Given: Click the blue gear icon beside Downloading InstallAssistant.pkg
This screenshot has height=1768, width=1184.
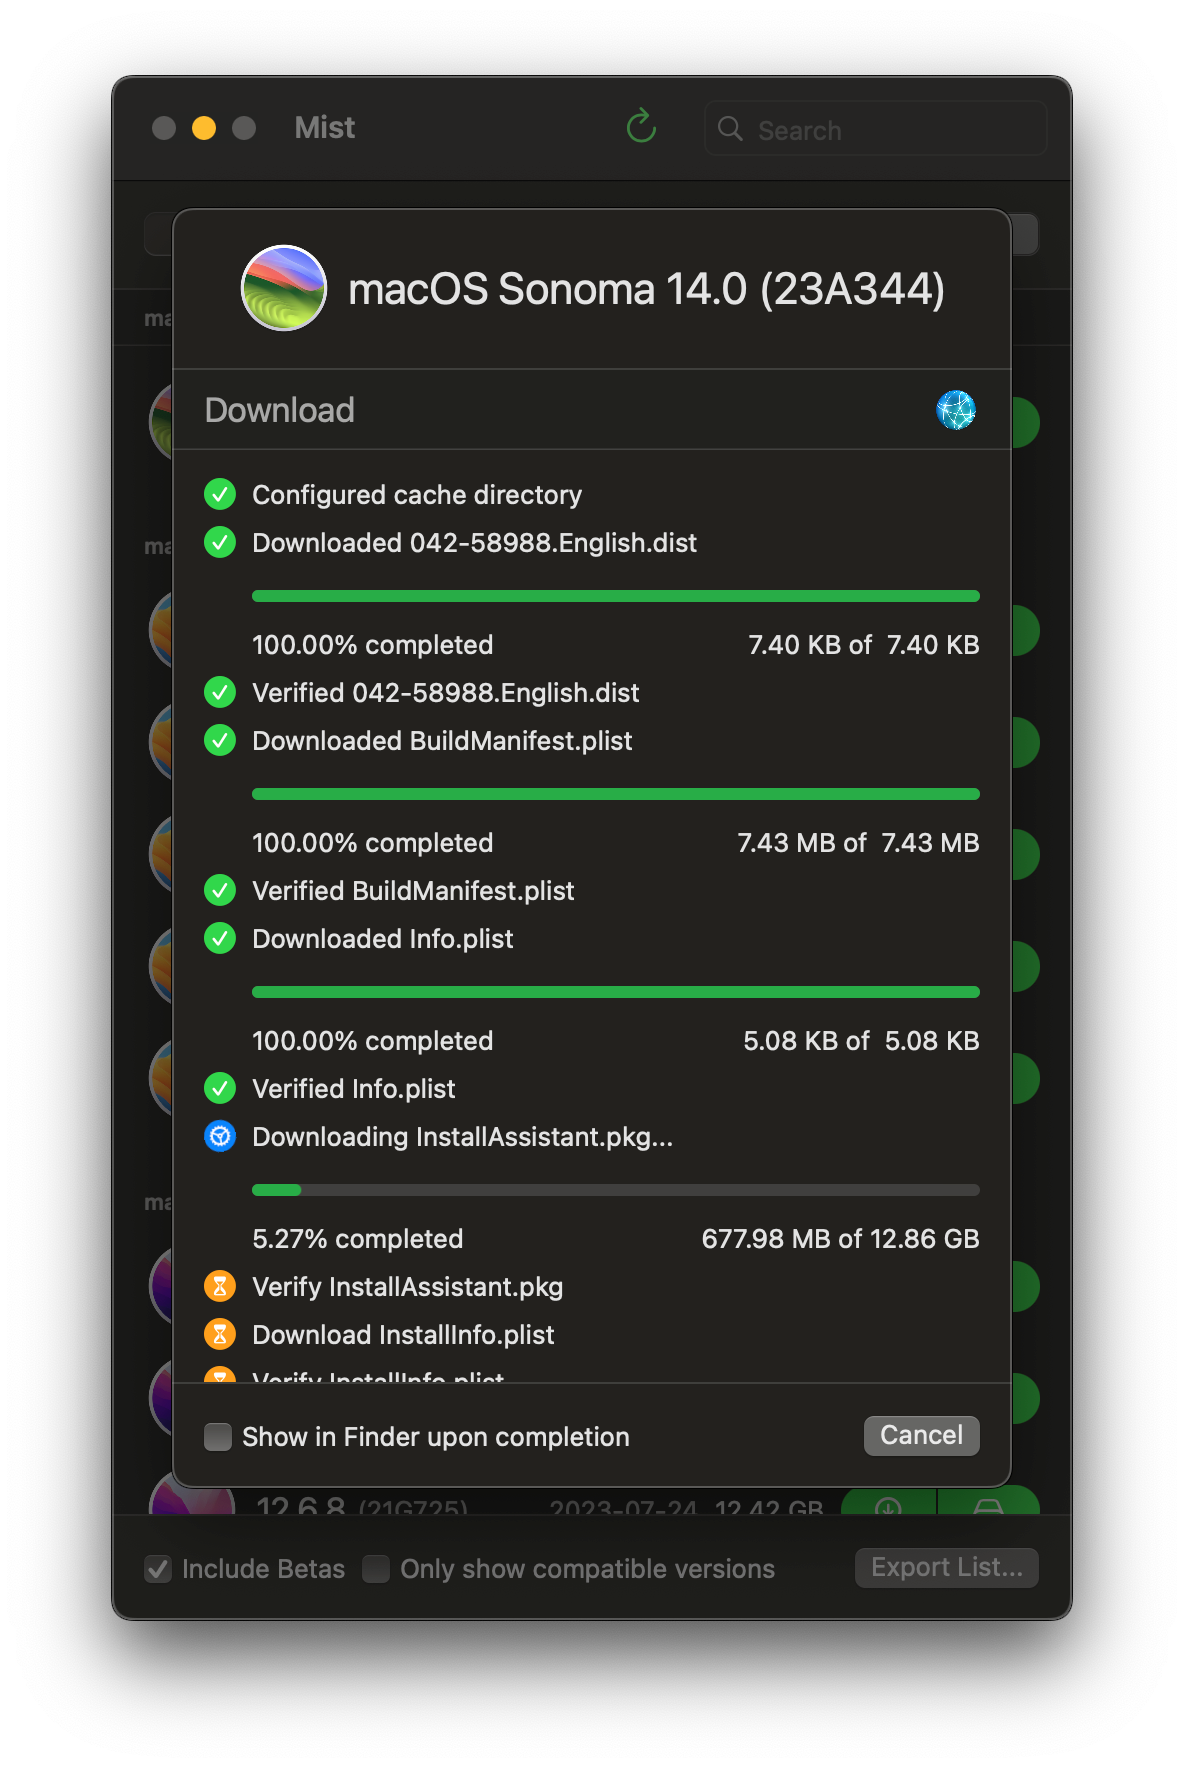Looking at the screenshot, I should point(220,1136).
